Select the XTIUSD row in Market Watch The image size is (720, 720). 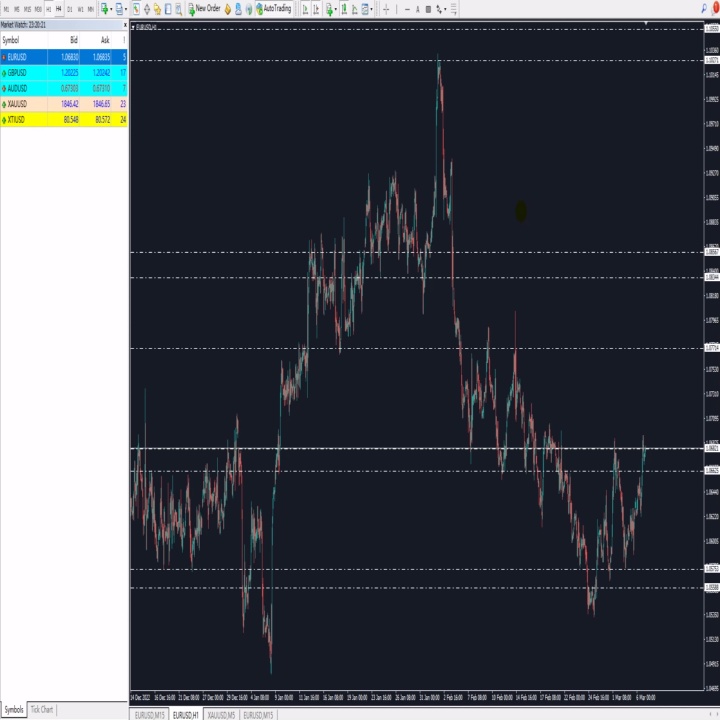coord(64,120)
